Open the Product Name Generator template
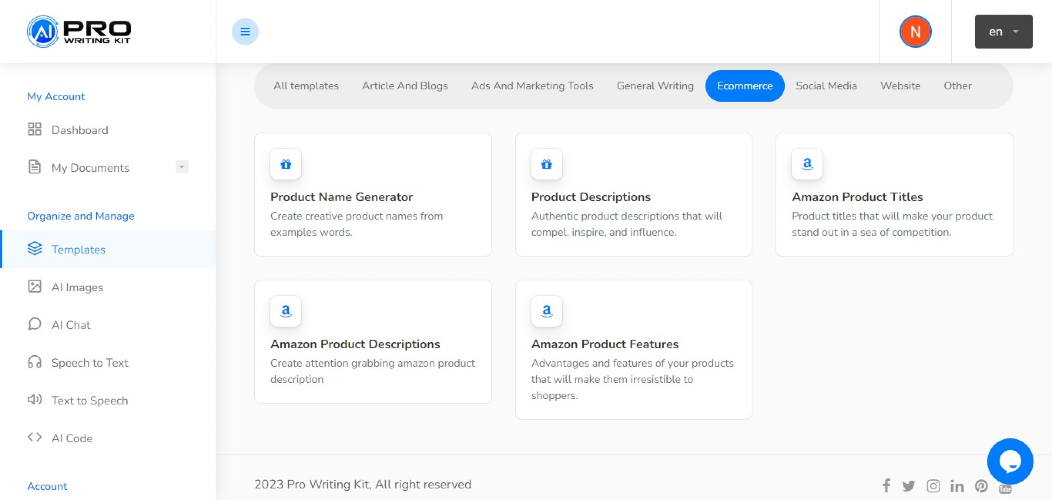The height and width of the screenshot is (500, 1052). 373,195
